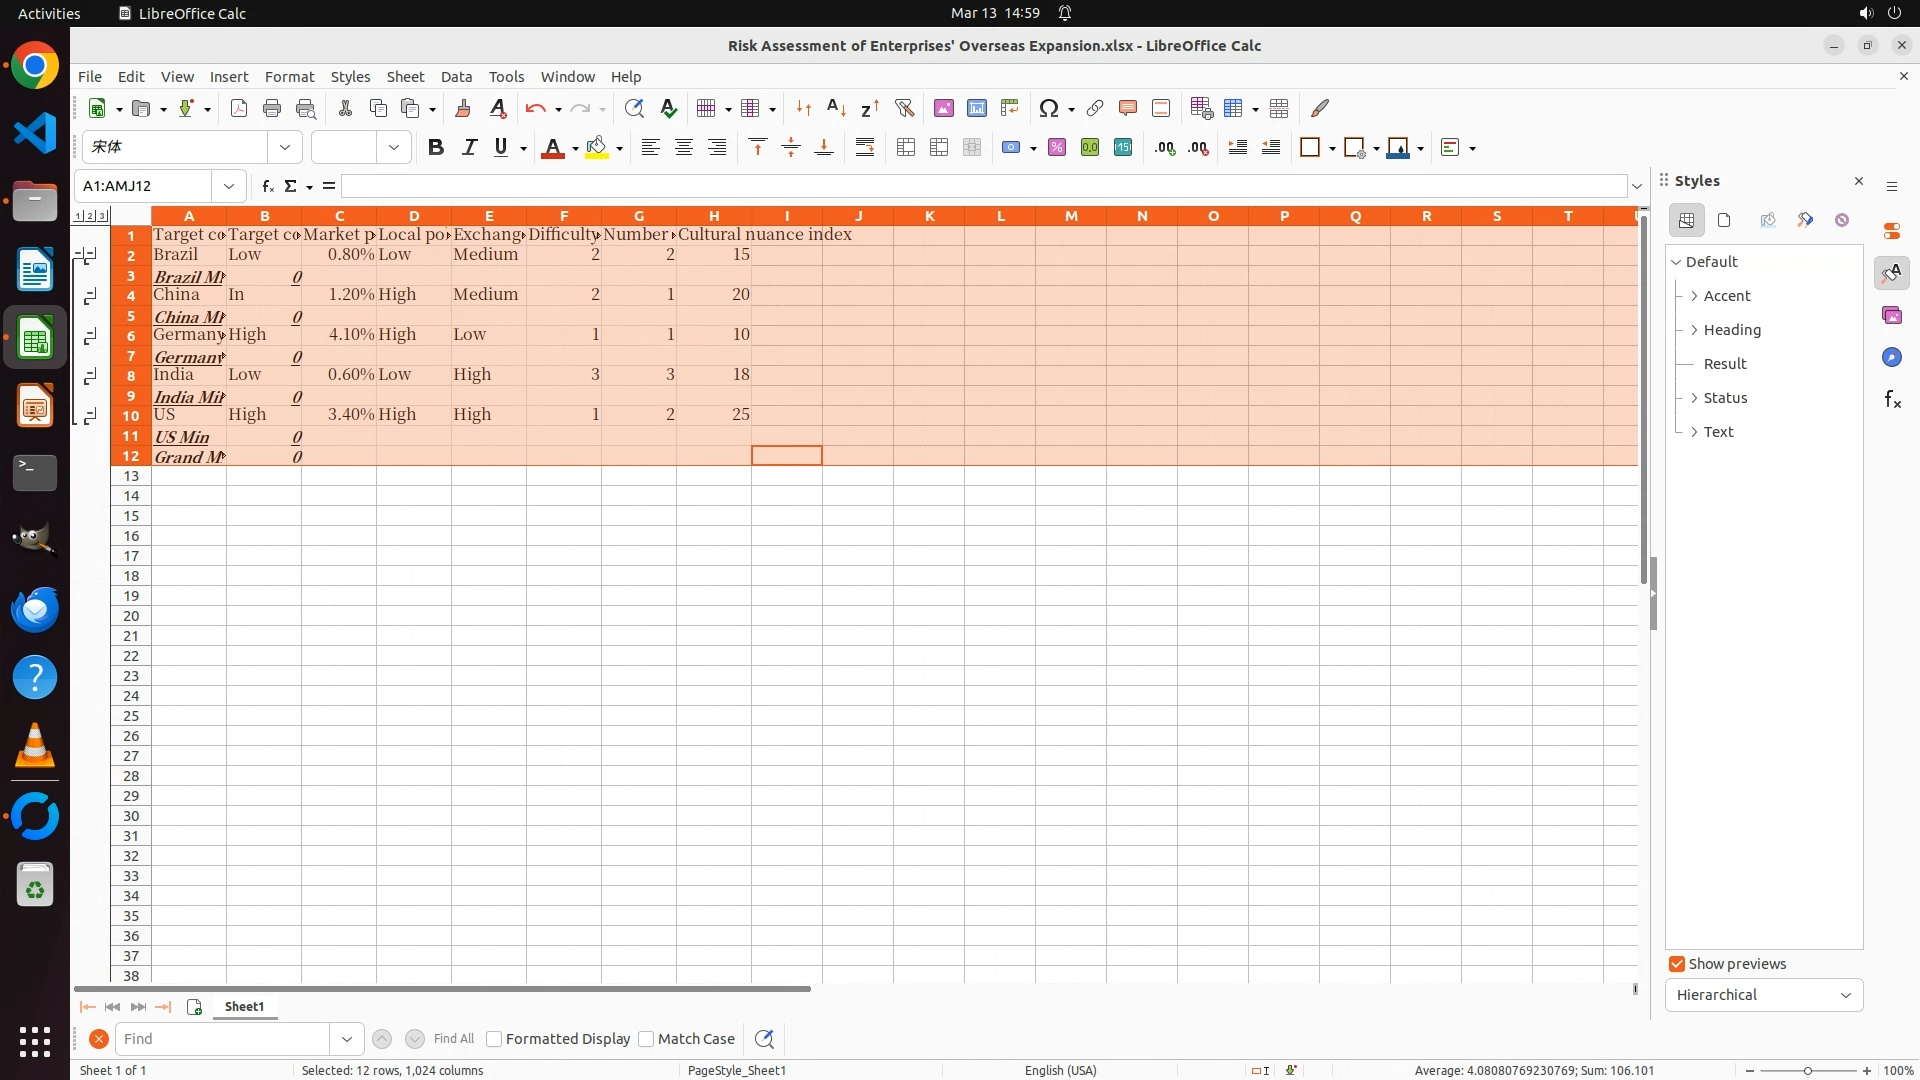Check the Formatted Display option

tap(494, 1039)
